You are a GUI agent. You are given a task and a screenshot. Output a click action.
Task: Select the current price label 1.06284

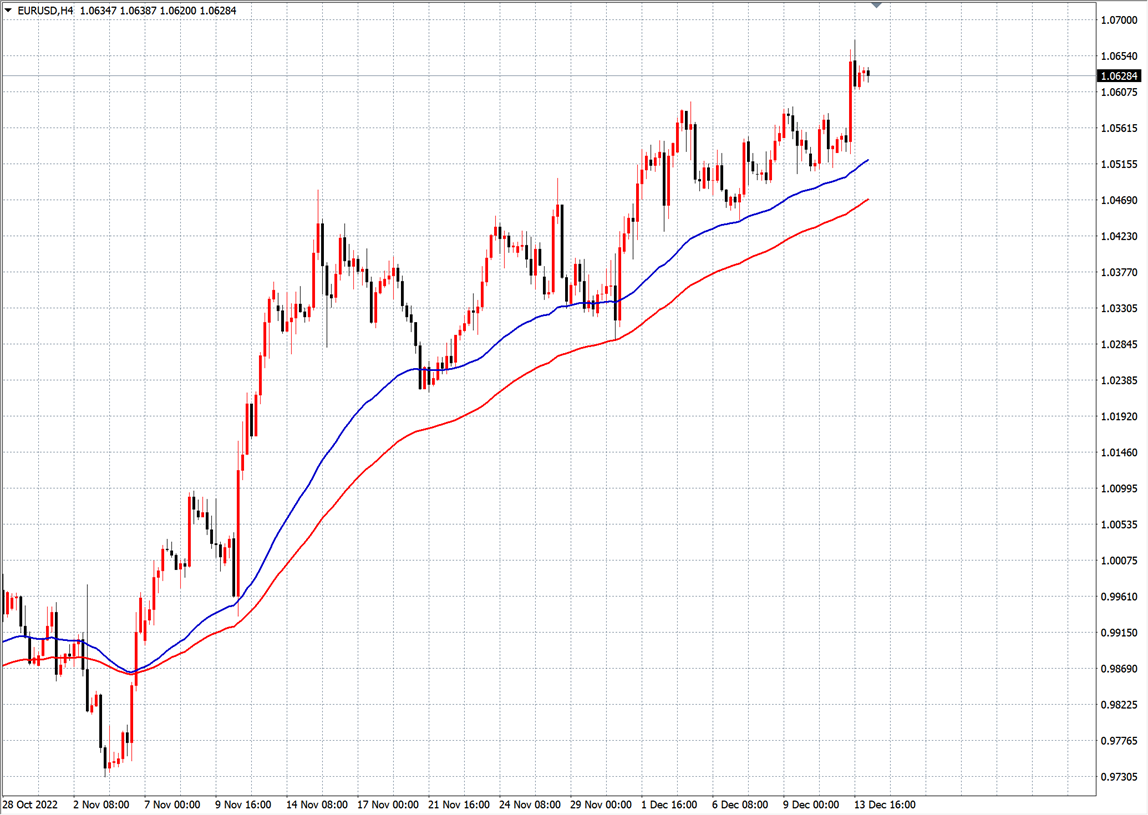pyautogui.click(x=1119, y=76)
